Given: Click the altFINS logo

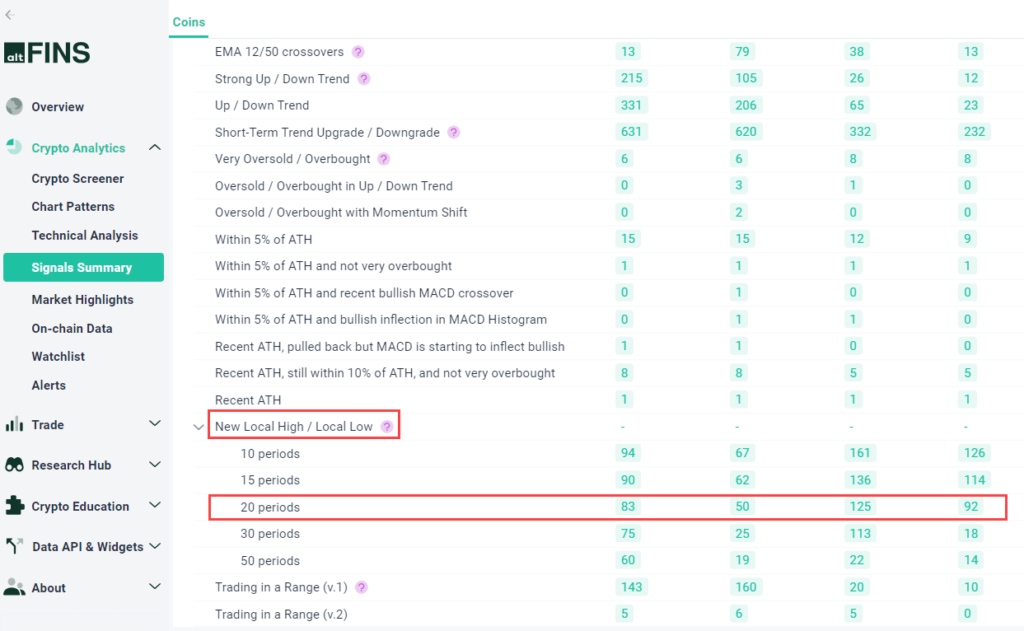Looking at the screenshot, I should [47, 53].
